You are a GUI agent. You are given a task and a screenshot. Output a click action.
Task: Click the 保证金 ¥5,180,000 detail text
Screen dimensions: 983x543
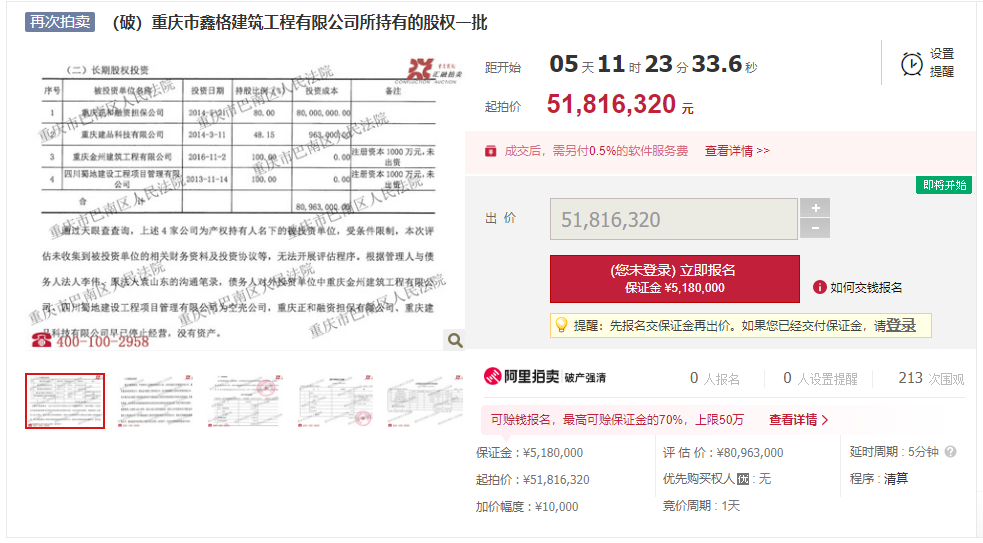tap(529, 453)
